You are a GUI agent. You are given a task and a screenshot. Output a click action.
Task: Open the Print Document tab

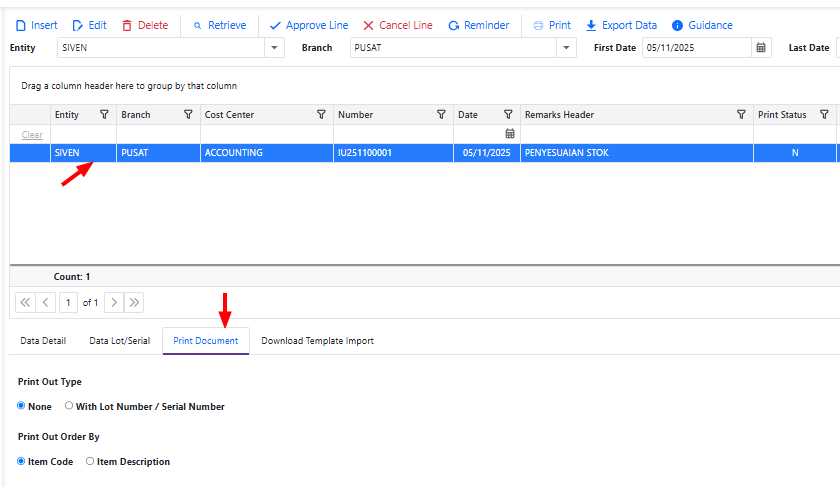pyautogui.click(x=206, y=341)
